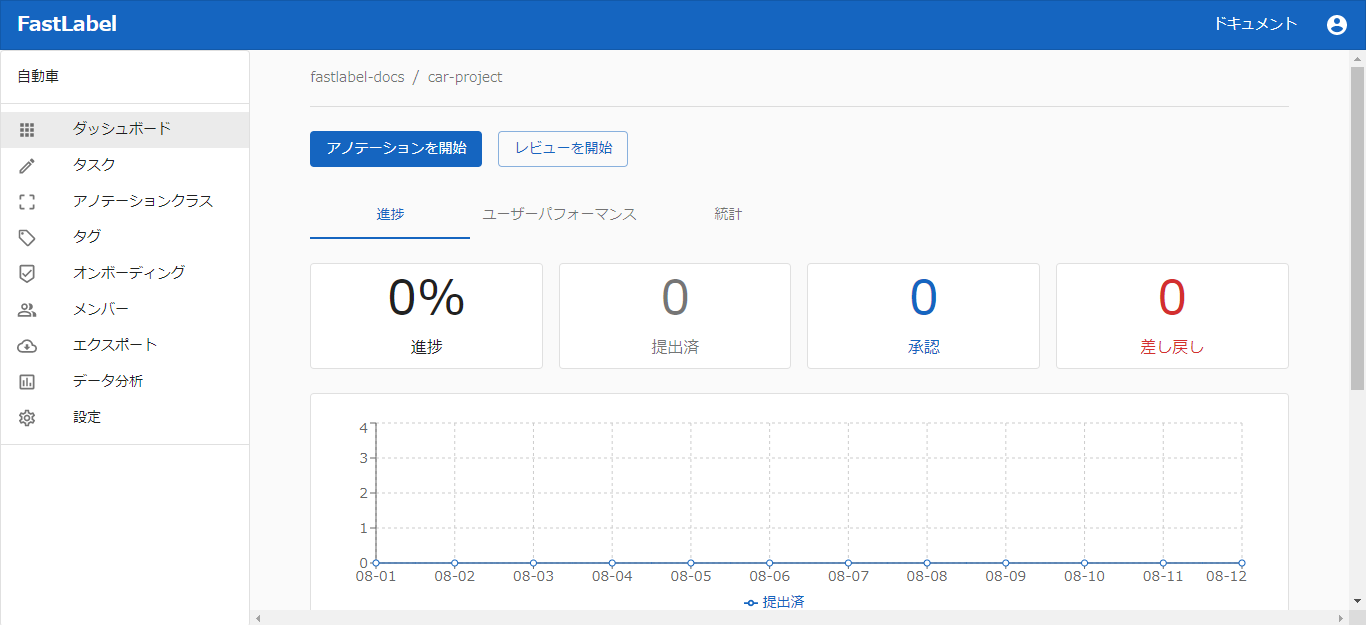Click the chart icon beside データ分析
The height and width of the screenshot is (625, 1366).
pyautogui.click(x=27, y=382)
